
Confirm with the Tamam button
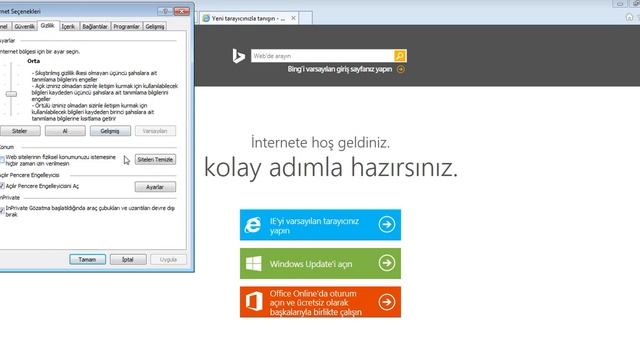87,260
